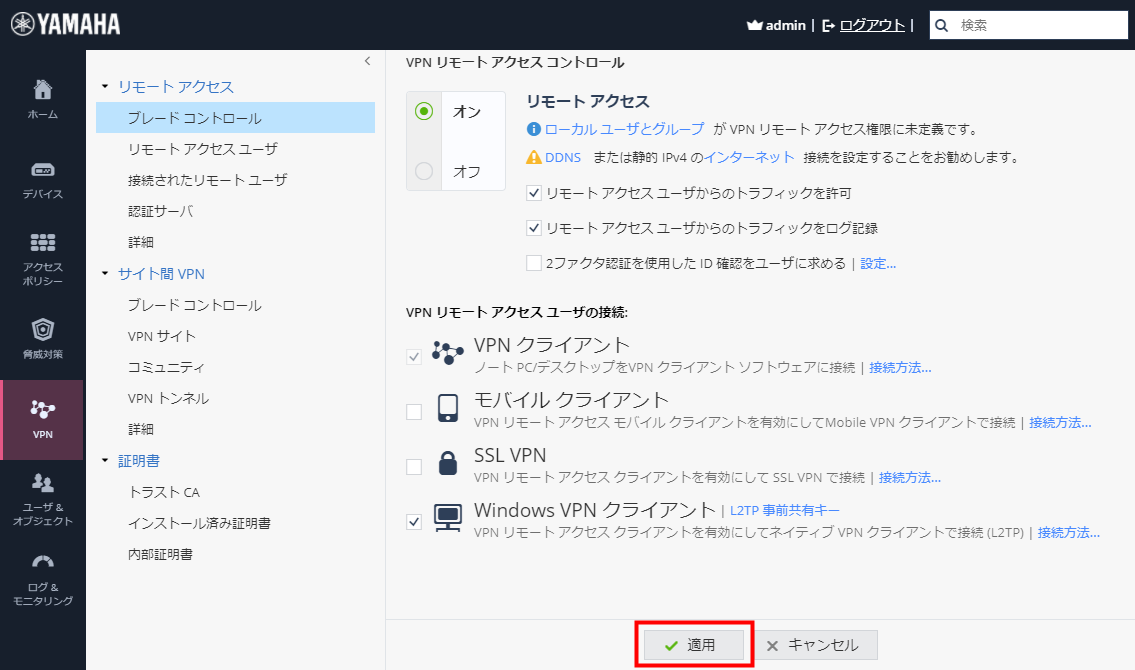This screenshot has width=1135, height=670.
Task: Disable the Windows VPN クライアント checkbox
Action: pyautogui.click(x=414, y=520)
